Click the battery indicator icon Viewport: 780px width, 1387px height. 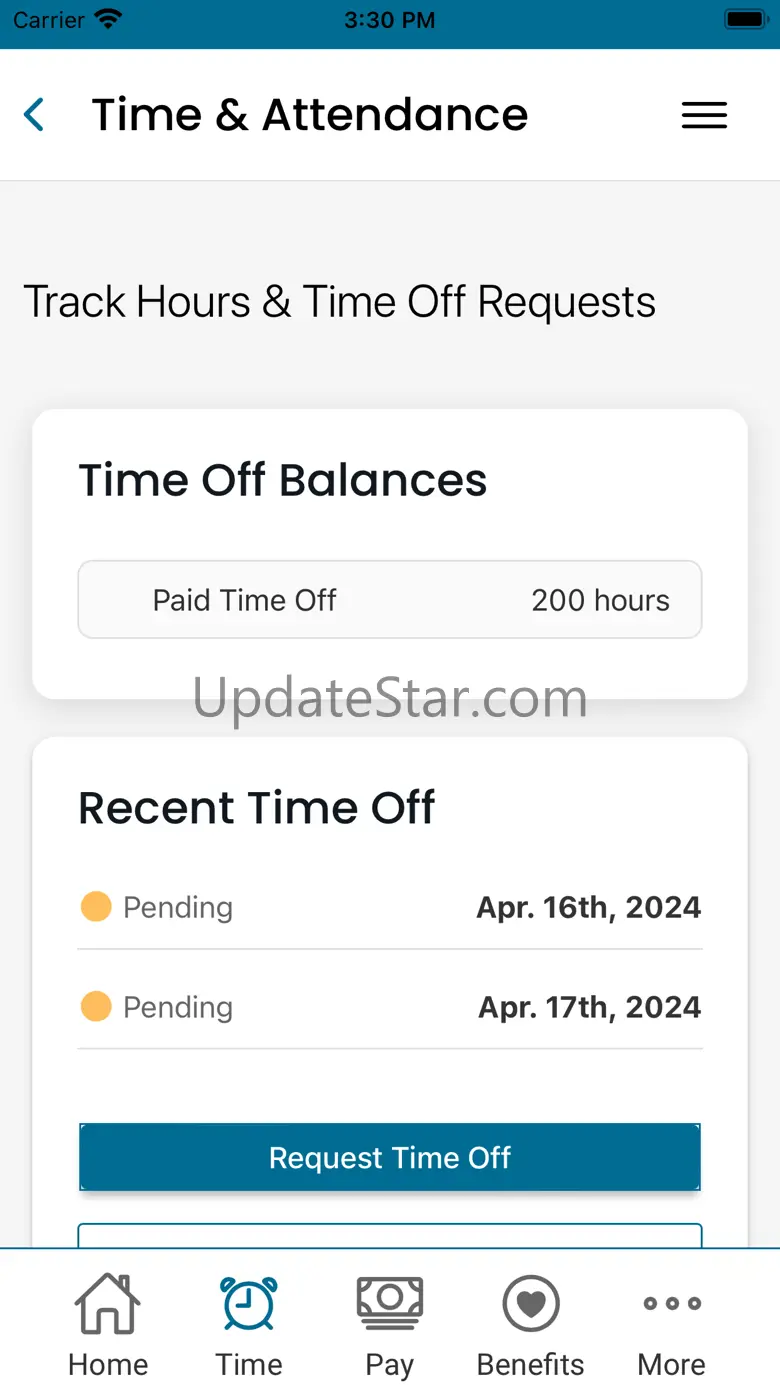tap(745, 20)
